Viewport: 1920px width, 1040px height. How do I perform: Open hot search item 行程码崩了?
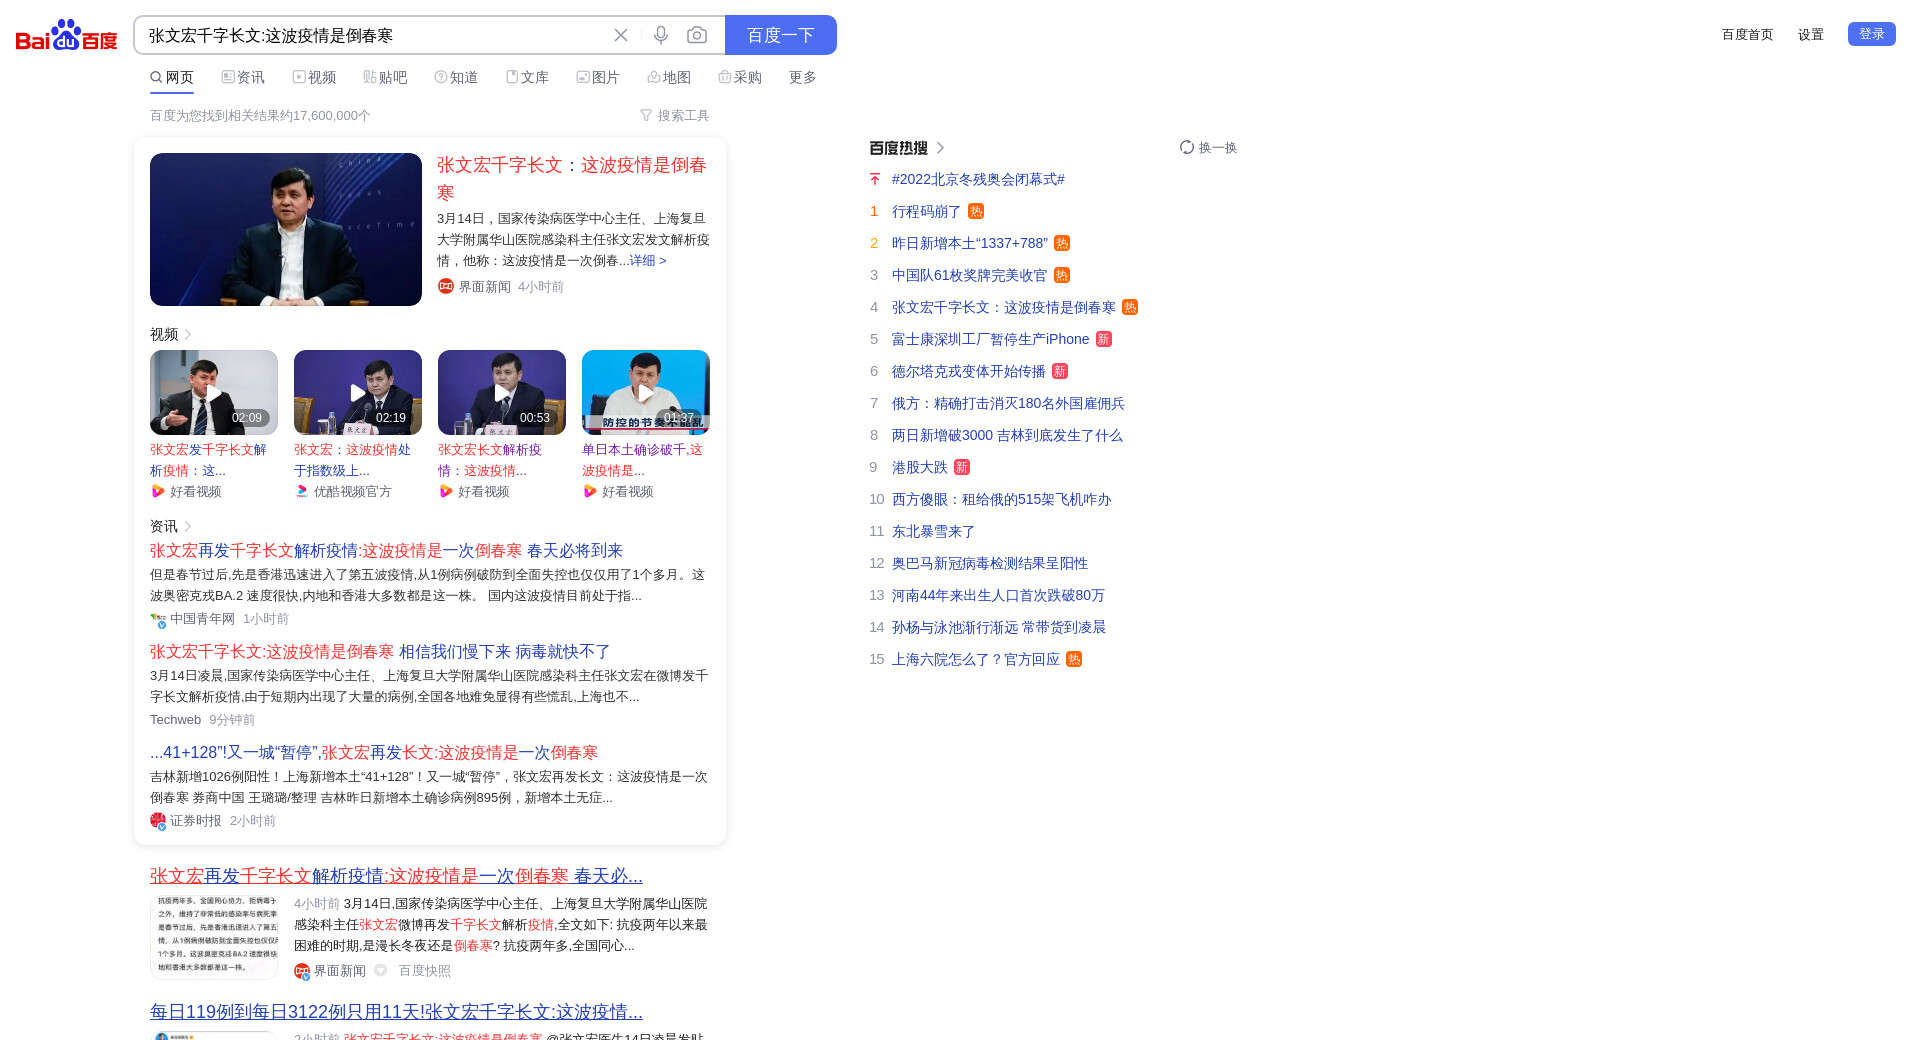click(926, 211)
